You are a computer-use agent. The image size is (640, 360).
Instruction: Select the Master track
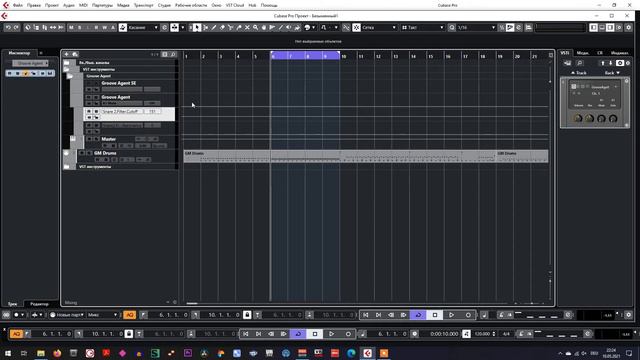pos(109,139)
